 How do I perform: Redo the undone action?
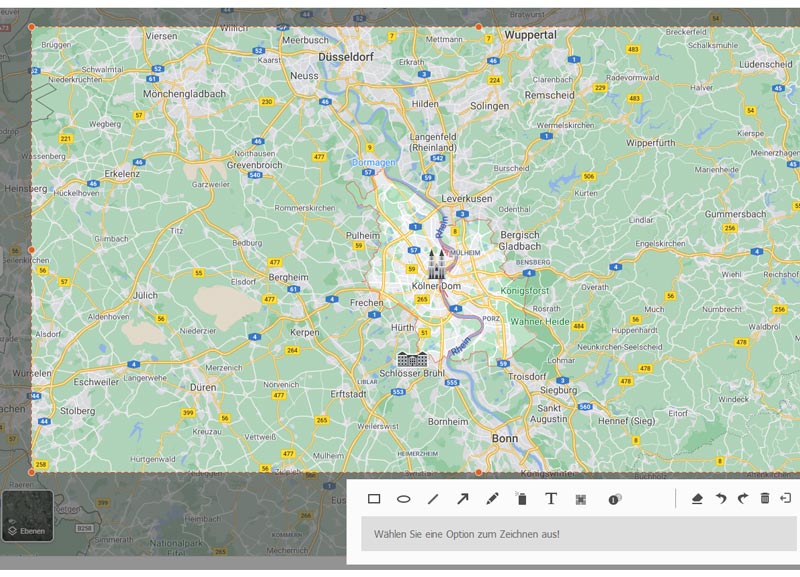[744, 498]
